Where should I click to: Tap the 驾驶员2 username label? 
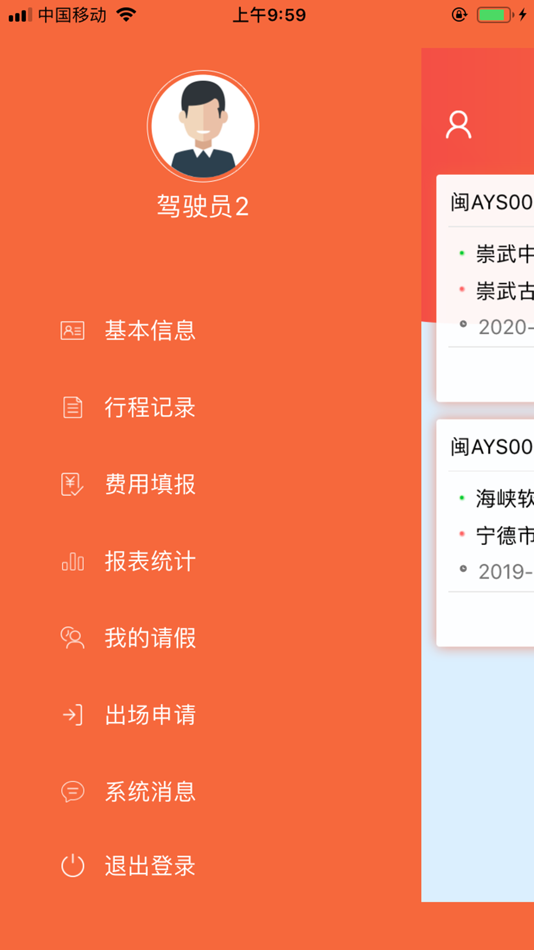click(203, 207)
